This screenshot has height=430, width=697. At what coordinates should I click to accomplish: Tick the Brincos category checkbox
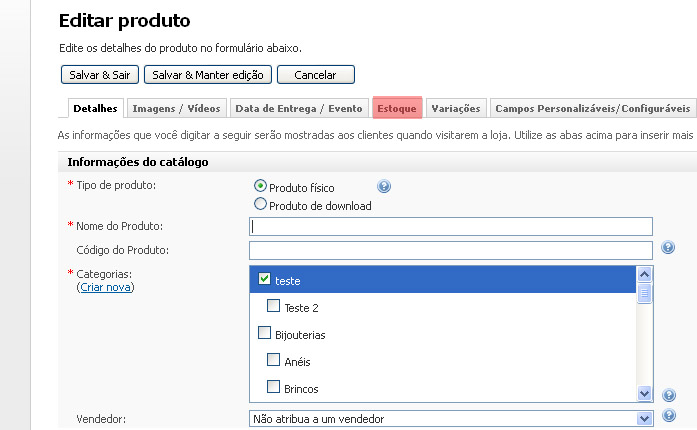tap(274, 387)
